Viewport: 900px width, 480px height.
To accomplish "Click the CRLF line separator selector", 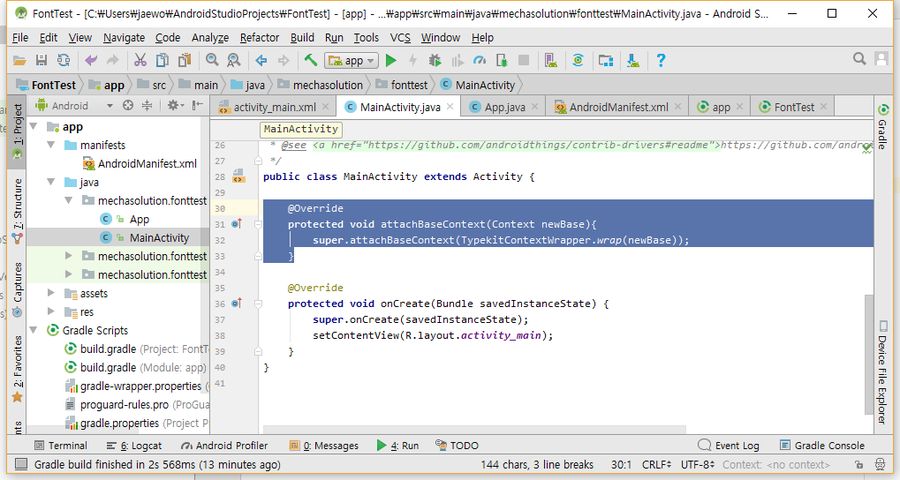I will pos(657,464).
